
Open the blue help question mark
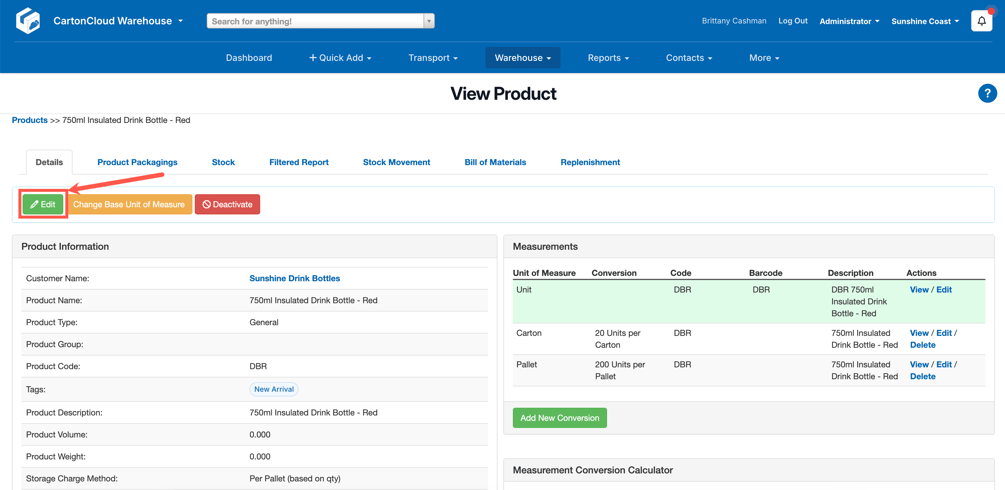(x=987, y=94)
